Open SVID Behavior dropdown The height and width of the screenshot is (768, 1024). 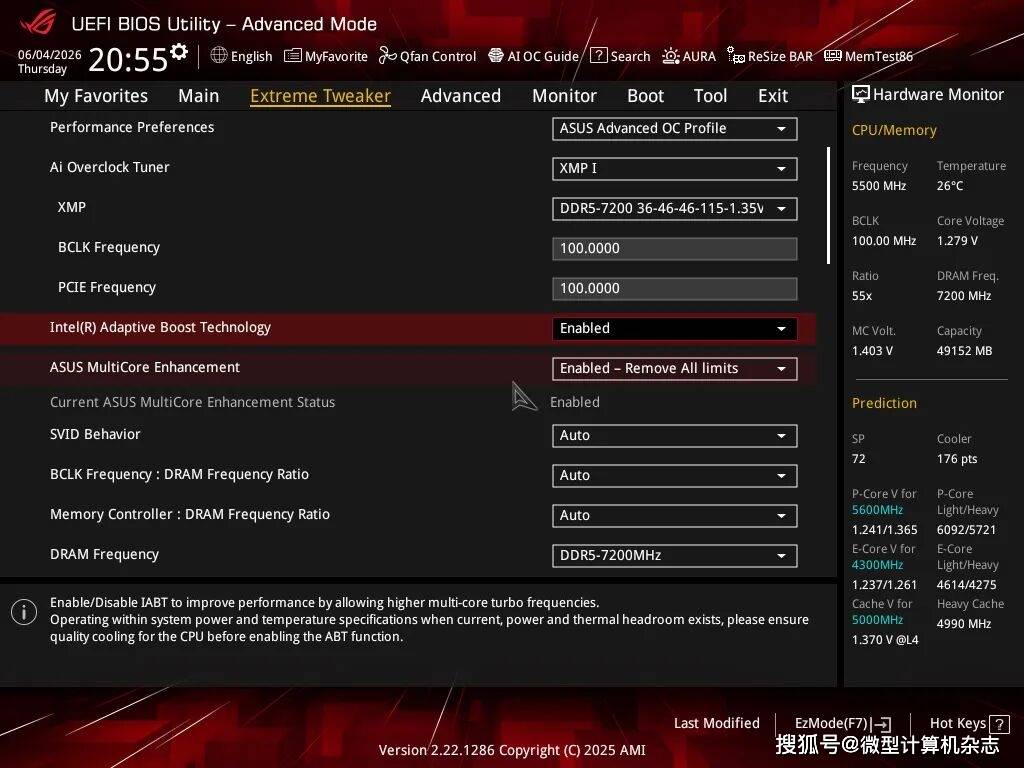[675, 436]
